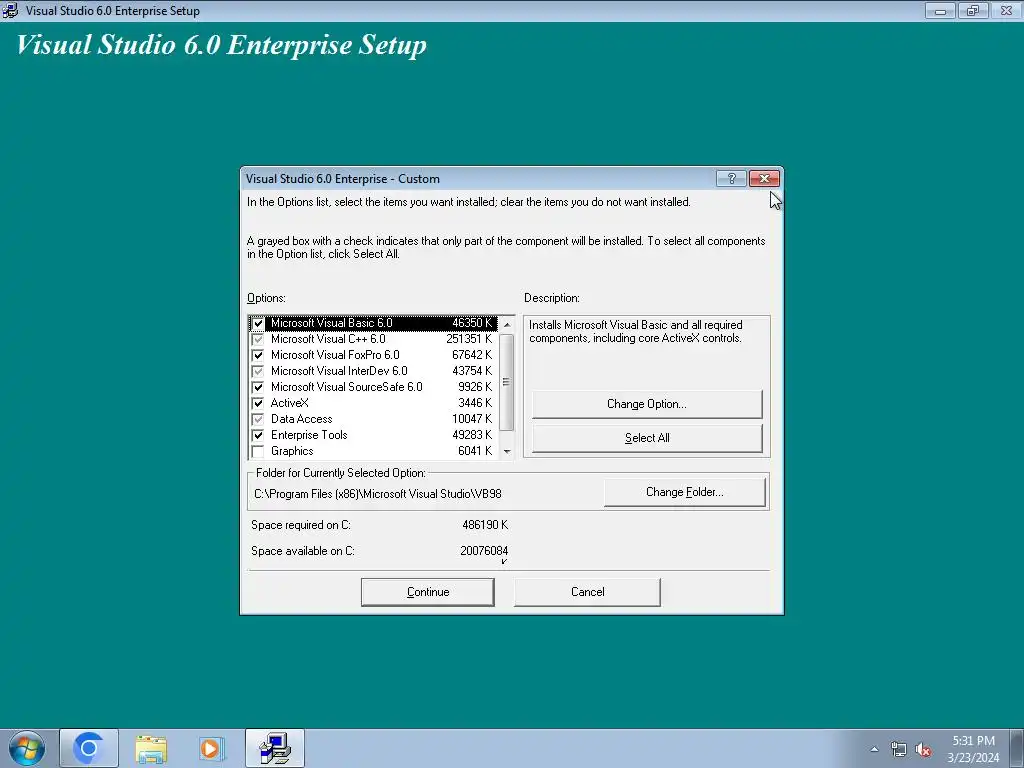The width and height of the screenshot is (1024, 768).
Task: Click the 20076084 space available value
Action: (484, 551)
